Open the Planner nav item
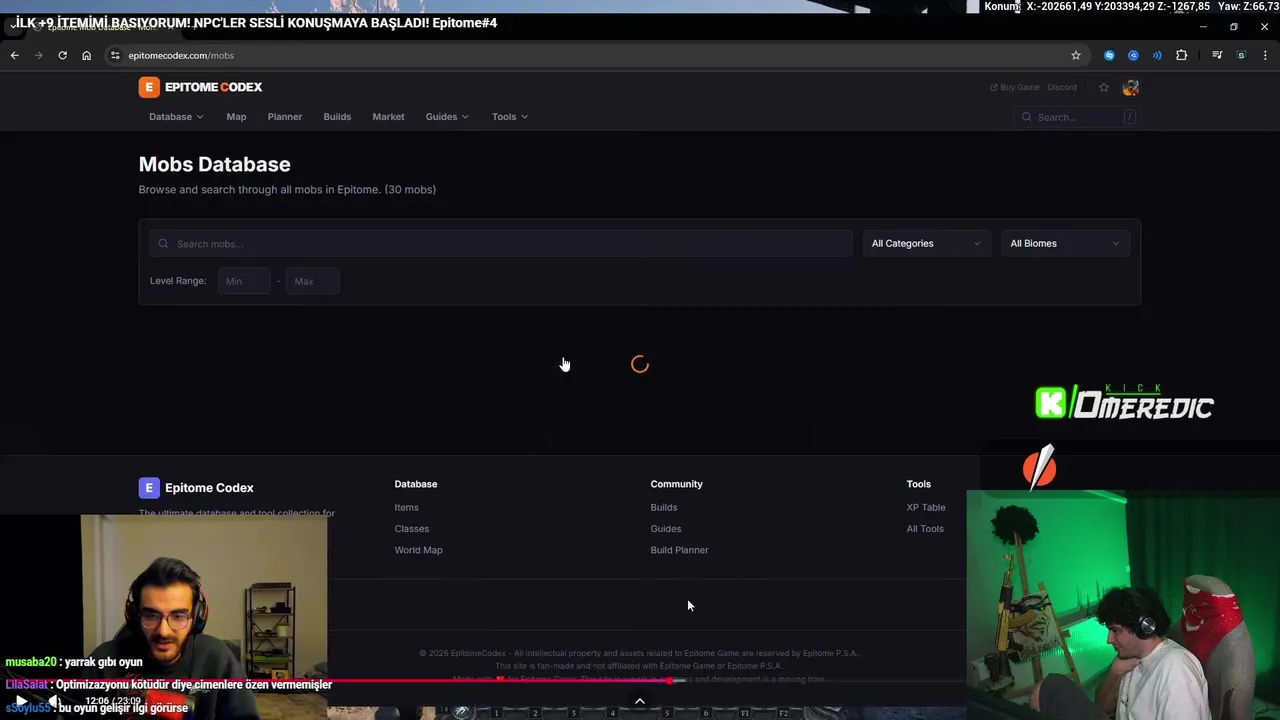The width and height of the screenshot is (1280, 720). point(285,117)
